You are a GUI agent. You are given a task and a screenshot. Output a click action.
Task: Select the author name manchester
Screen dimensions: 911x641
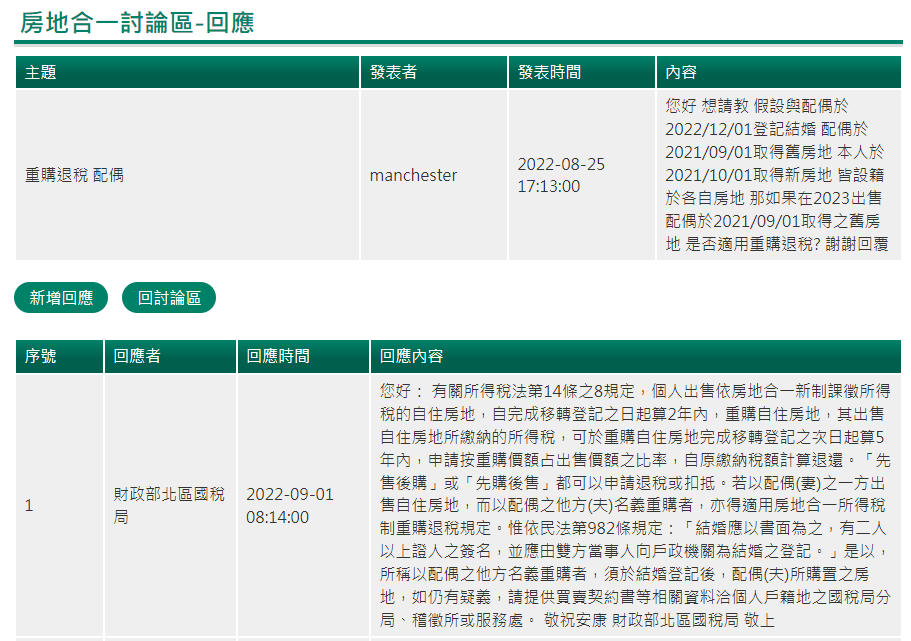[413, 175]
